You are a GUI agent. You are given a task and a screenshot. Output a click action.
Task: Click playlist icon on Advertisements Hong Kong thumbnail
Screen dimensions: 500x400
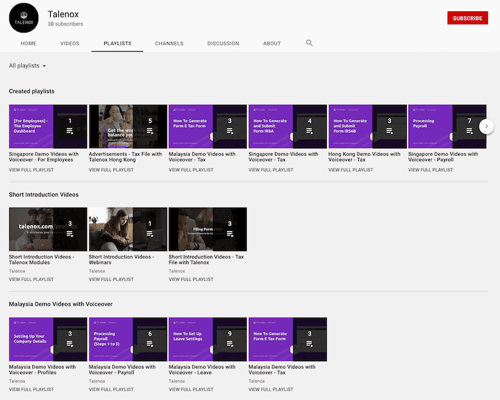coord(150,131)
